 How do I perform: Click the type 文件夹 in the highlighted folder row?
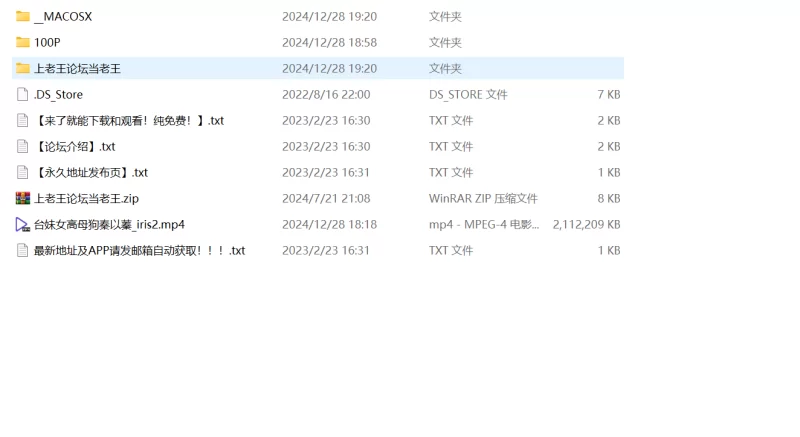[x=445, y=68]
